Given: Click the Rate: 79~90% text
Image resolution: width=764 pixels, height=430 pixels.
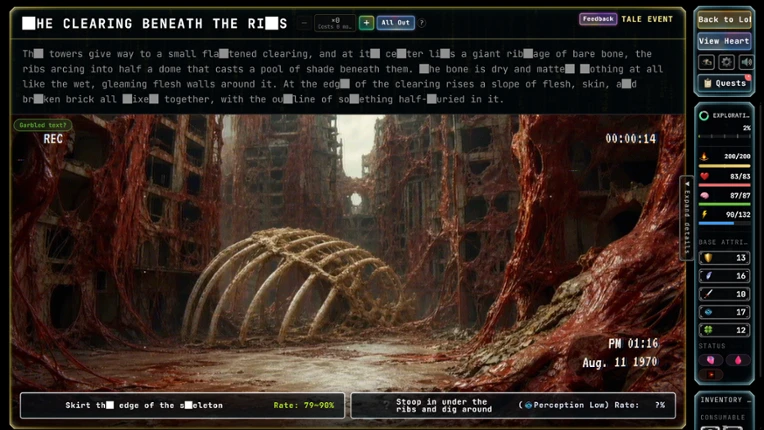Looking at the screenshot, I should click(x=304, y=405).
